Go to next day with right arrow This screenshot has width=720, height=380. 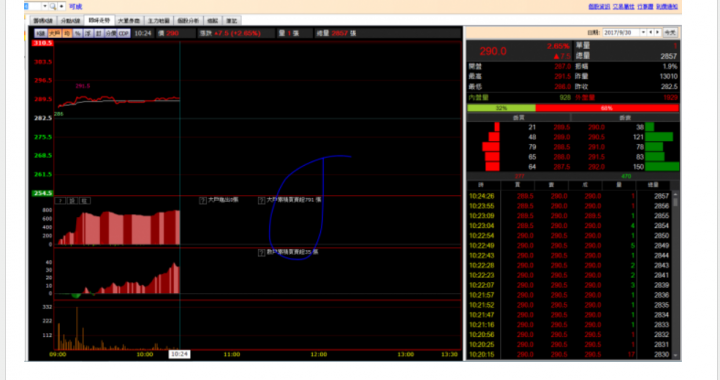[x=658, y=33]
